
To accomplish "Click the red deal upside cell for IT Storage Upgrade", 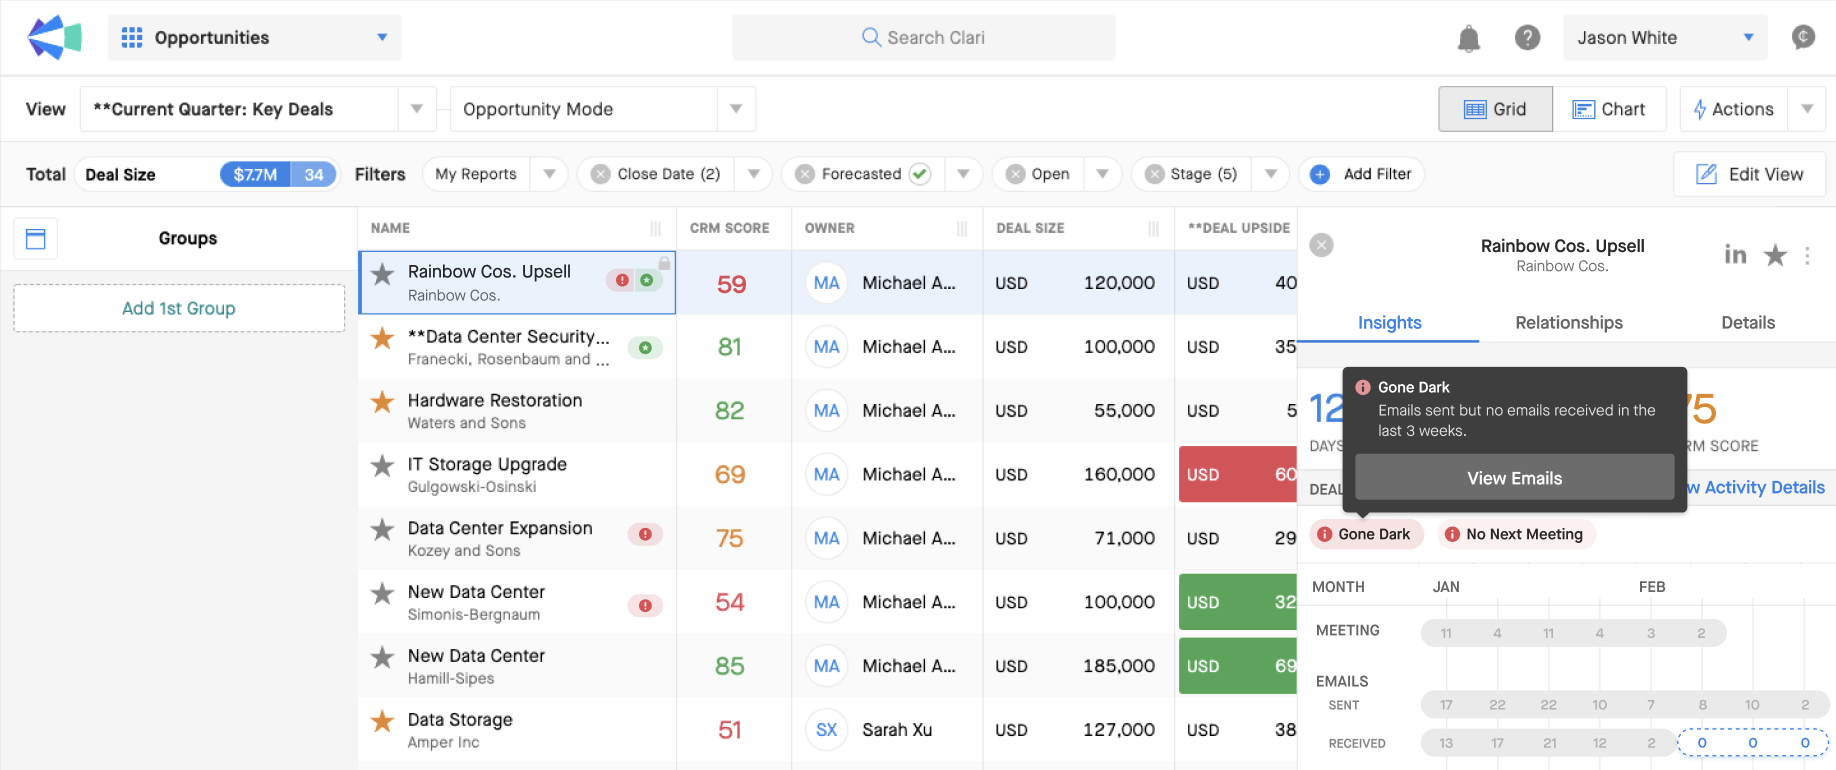I will click(x=1238, y=474).
